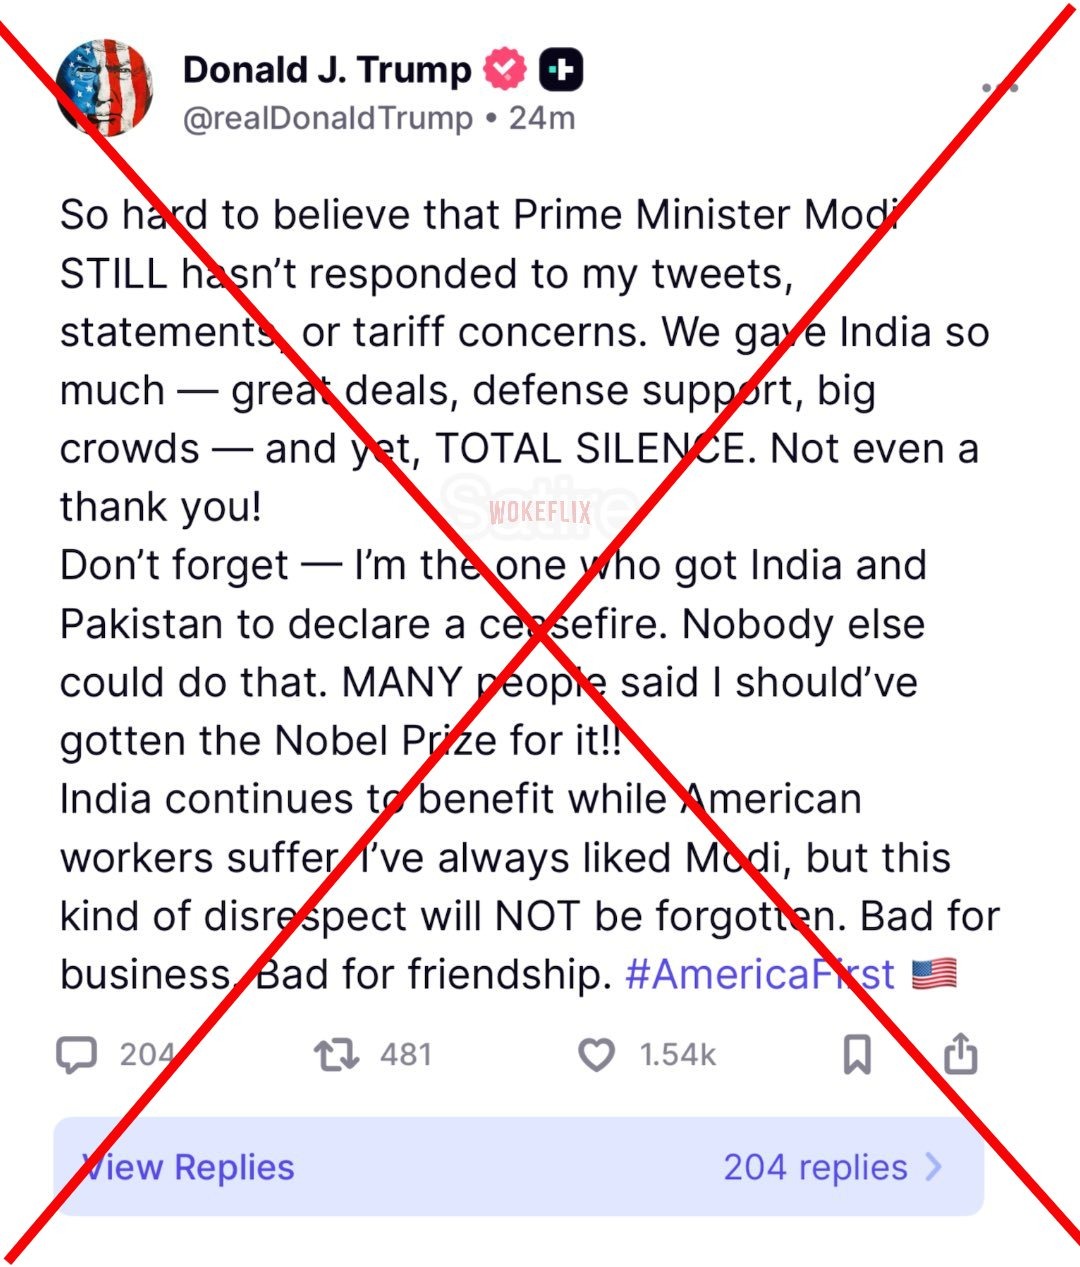
Task: Click the 1.54k likes count
Action: click(677, 1055)
